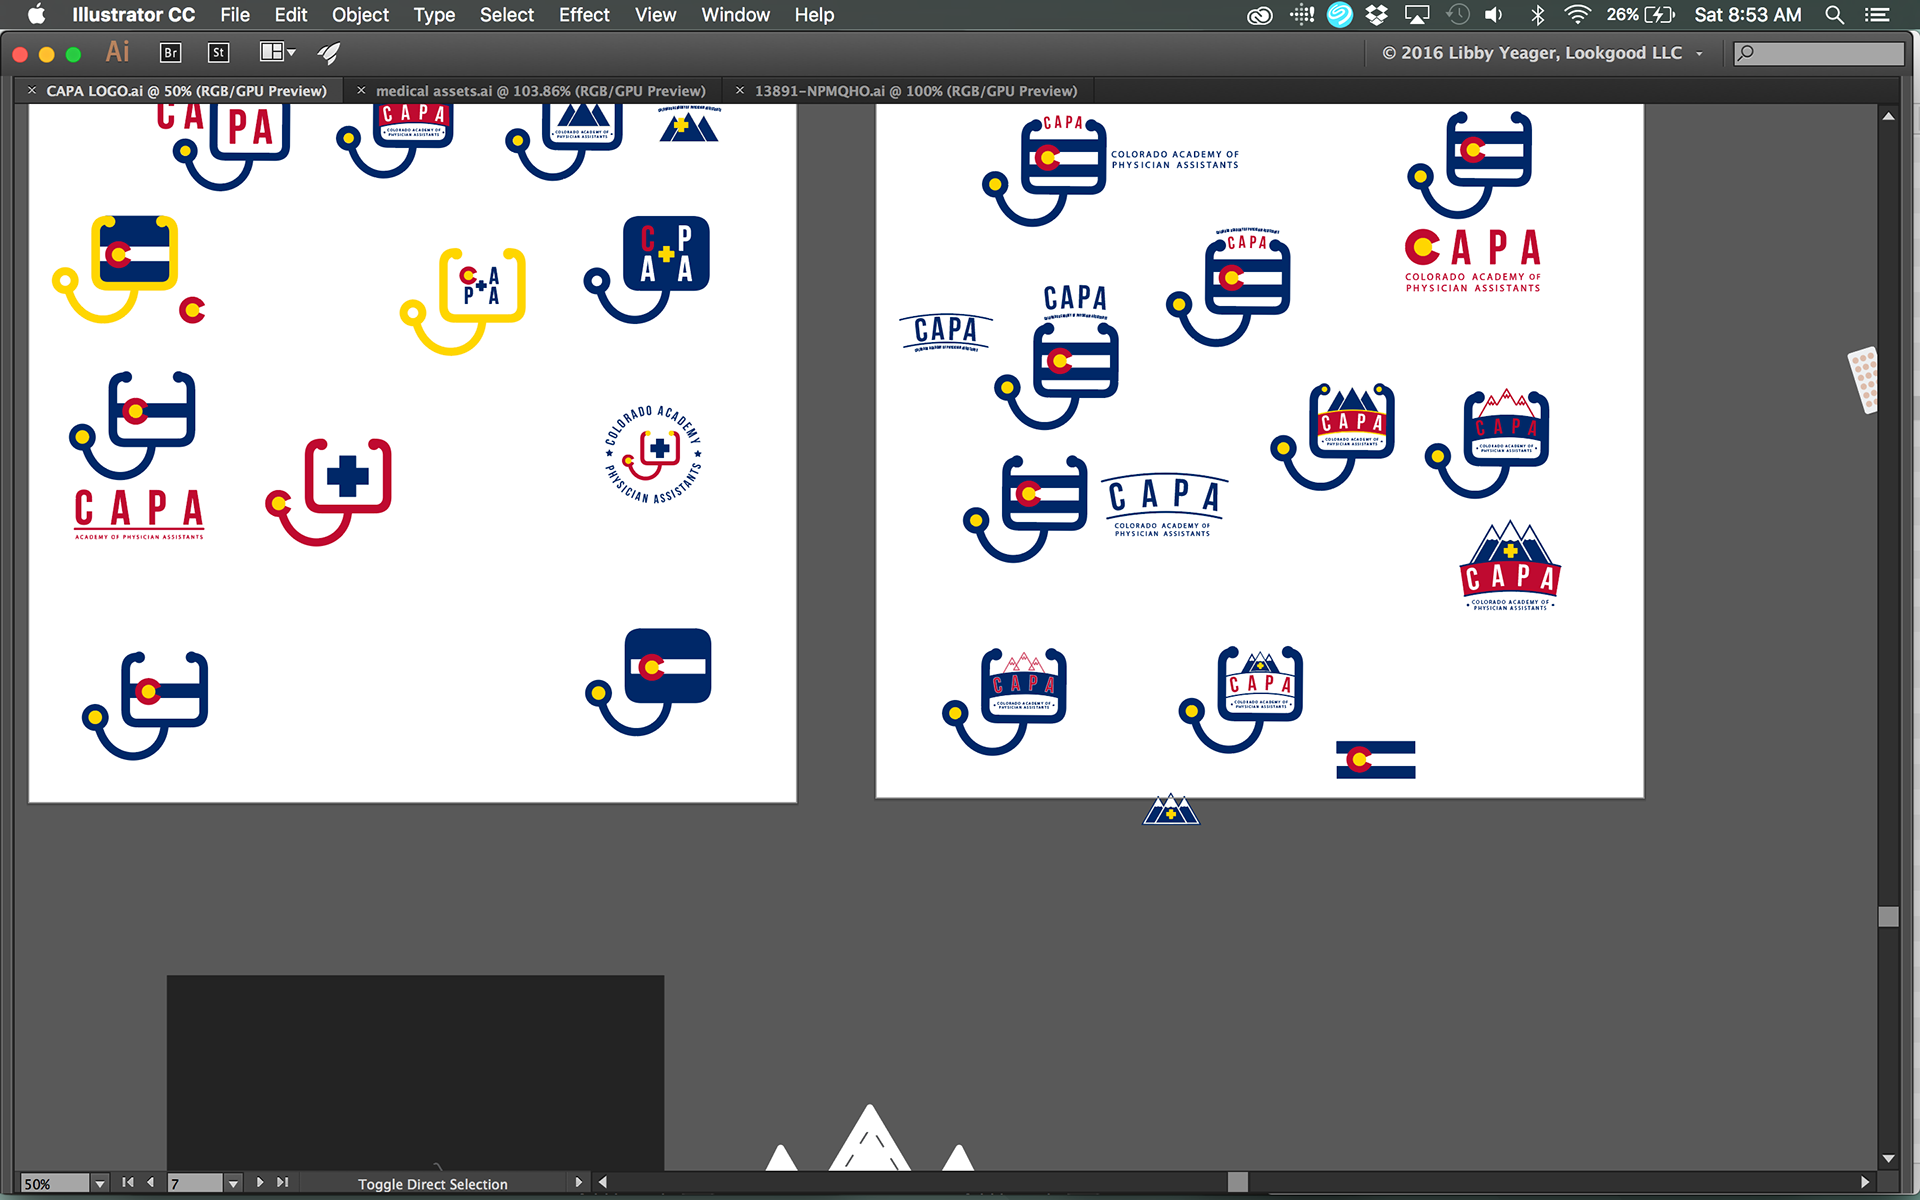Screen dimensions: 1920x1200
Task: Open the View menu
Action: [x=655, y=15]
